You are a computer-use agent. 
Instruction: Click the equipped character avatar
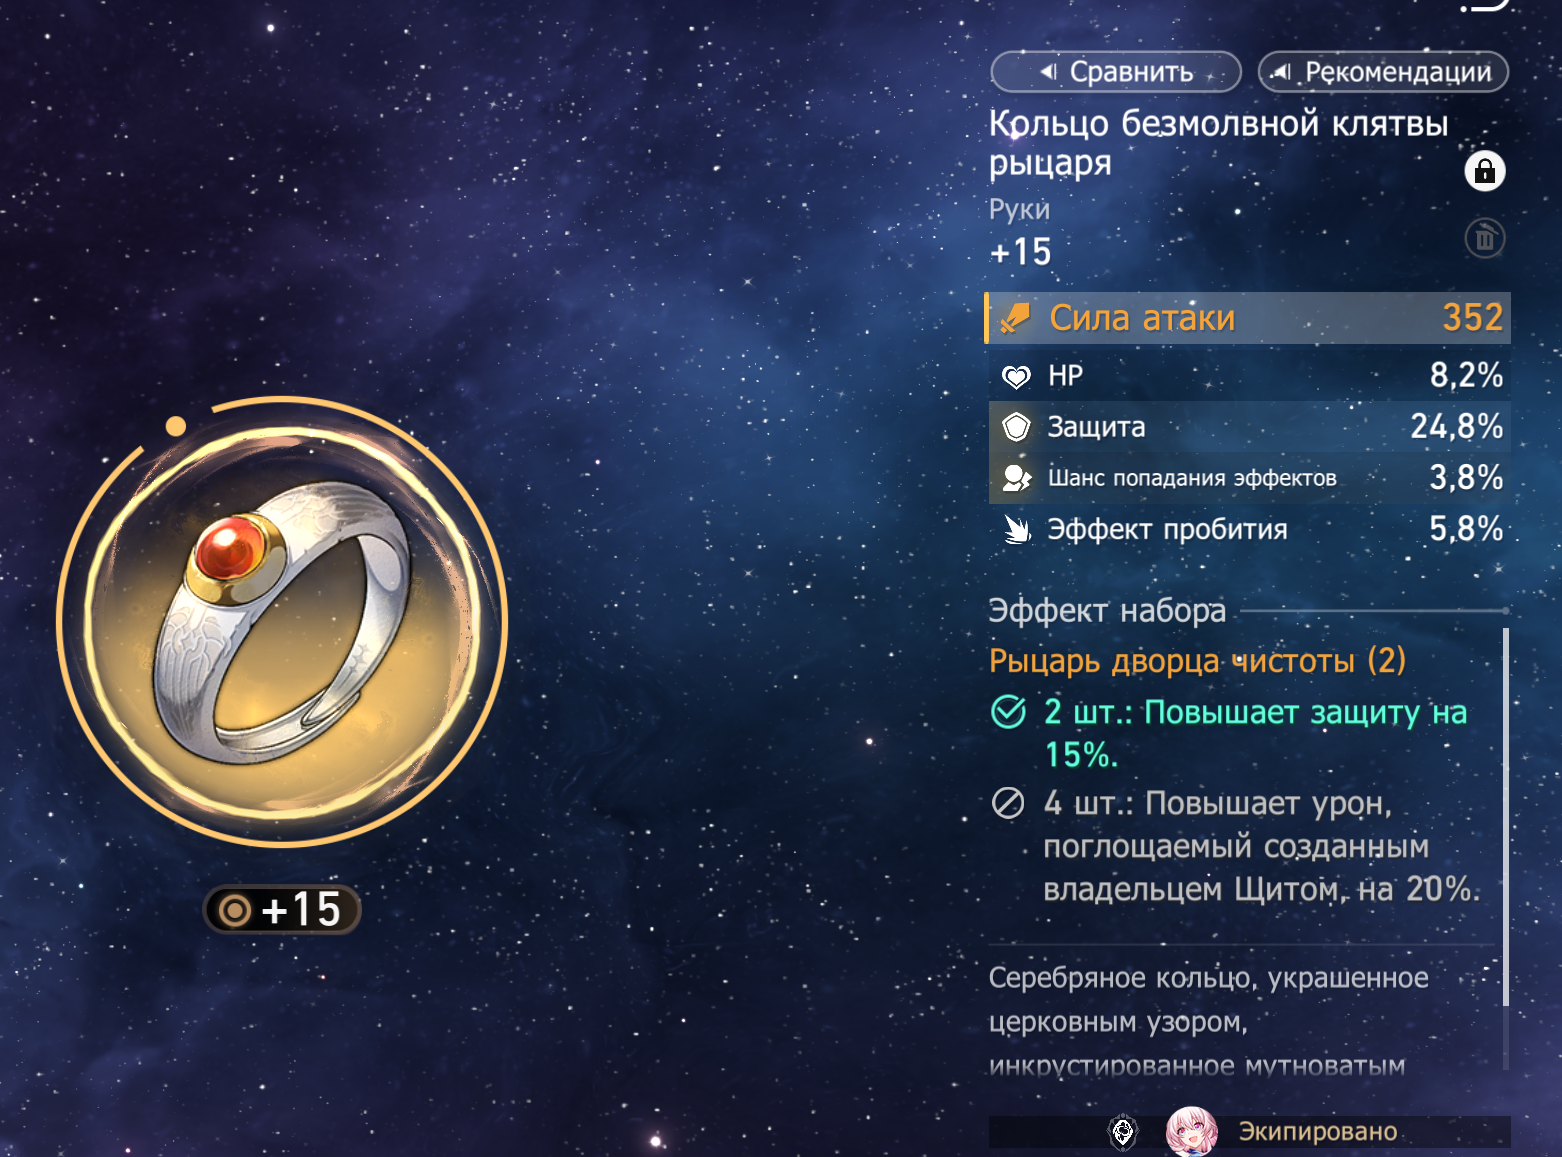tap(1192, 1131)
